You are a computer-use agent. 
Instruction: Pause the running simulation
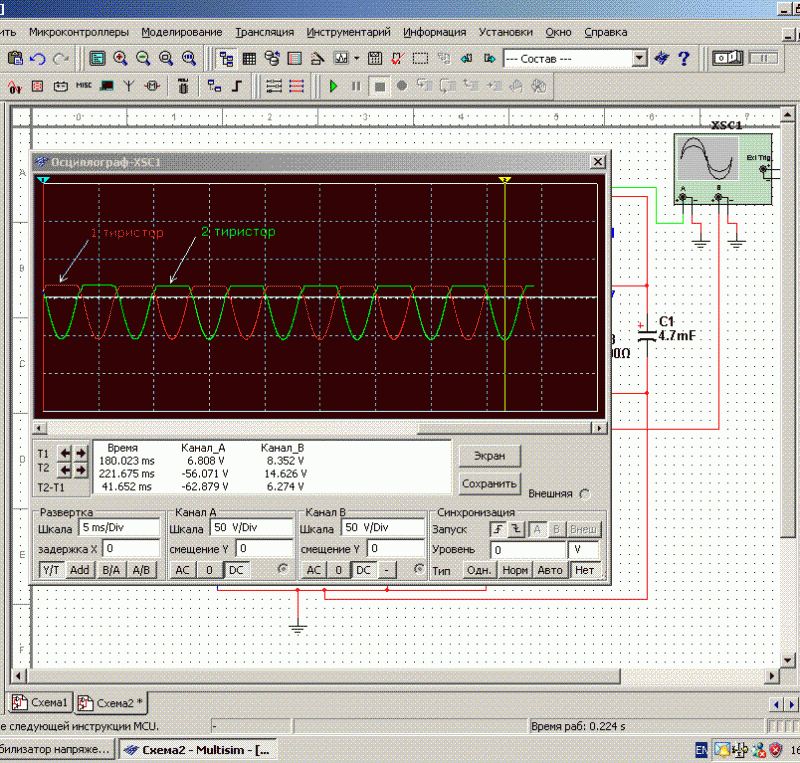tap(357, 87)
